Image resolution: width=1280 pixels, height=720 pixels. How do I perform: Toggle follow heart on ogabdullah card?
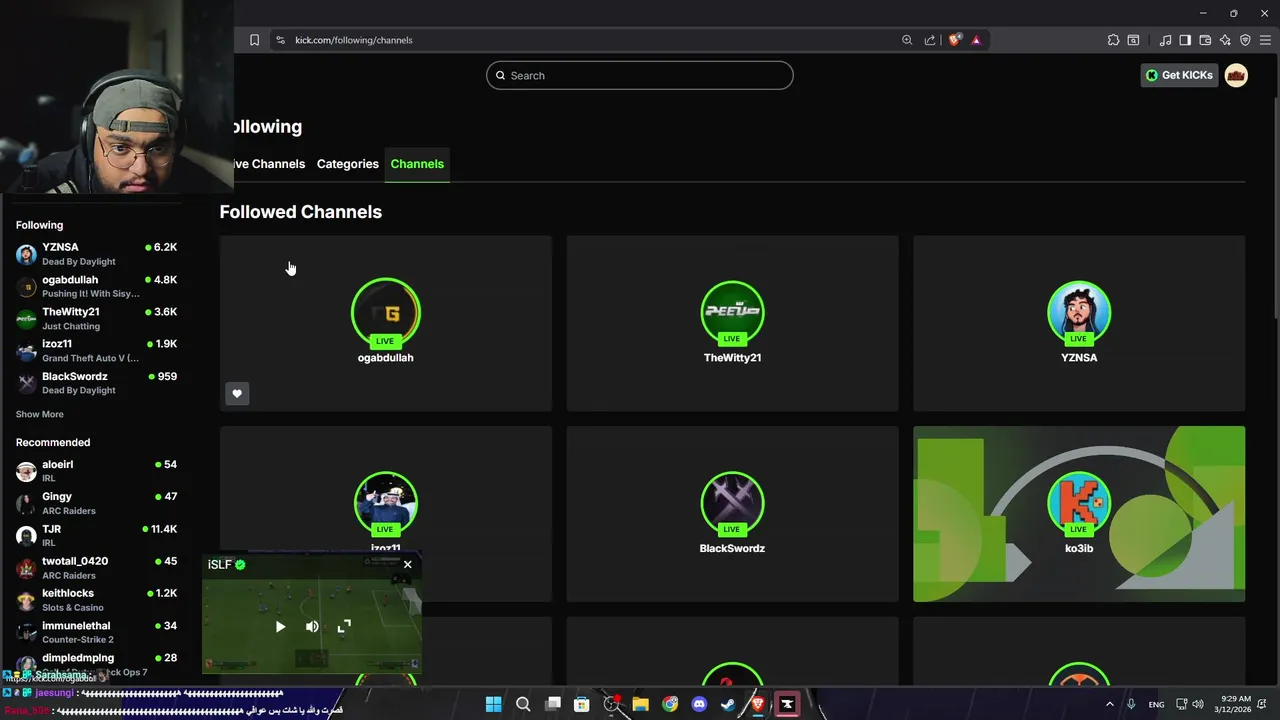237,394
